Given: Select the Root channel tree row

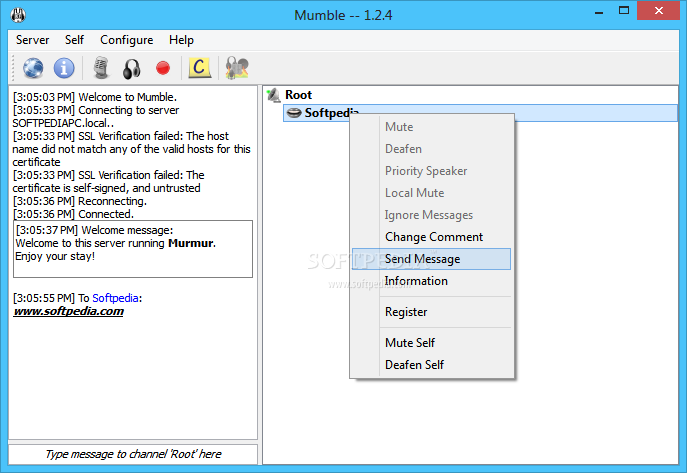Looking at the screenshot, I should (471, 95).
